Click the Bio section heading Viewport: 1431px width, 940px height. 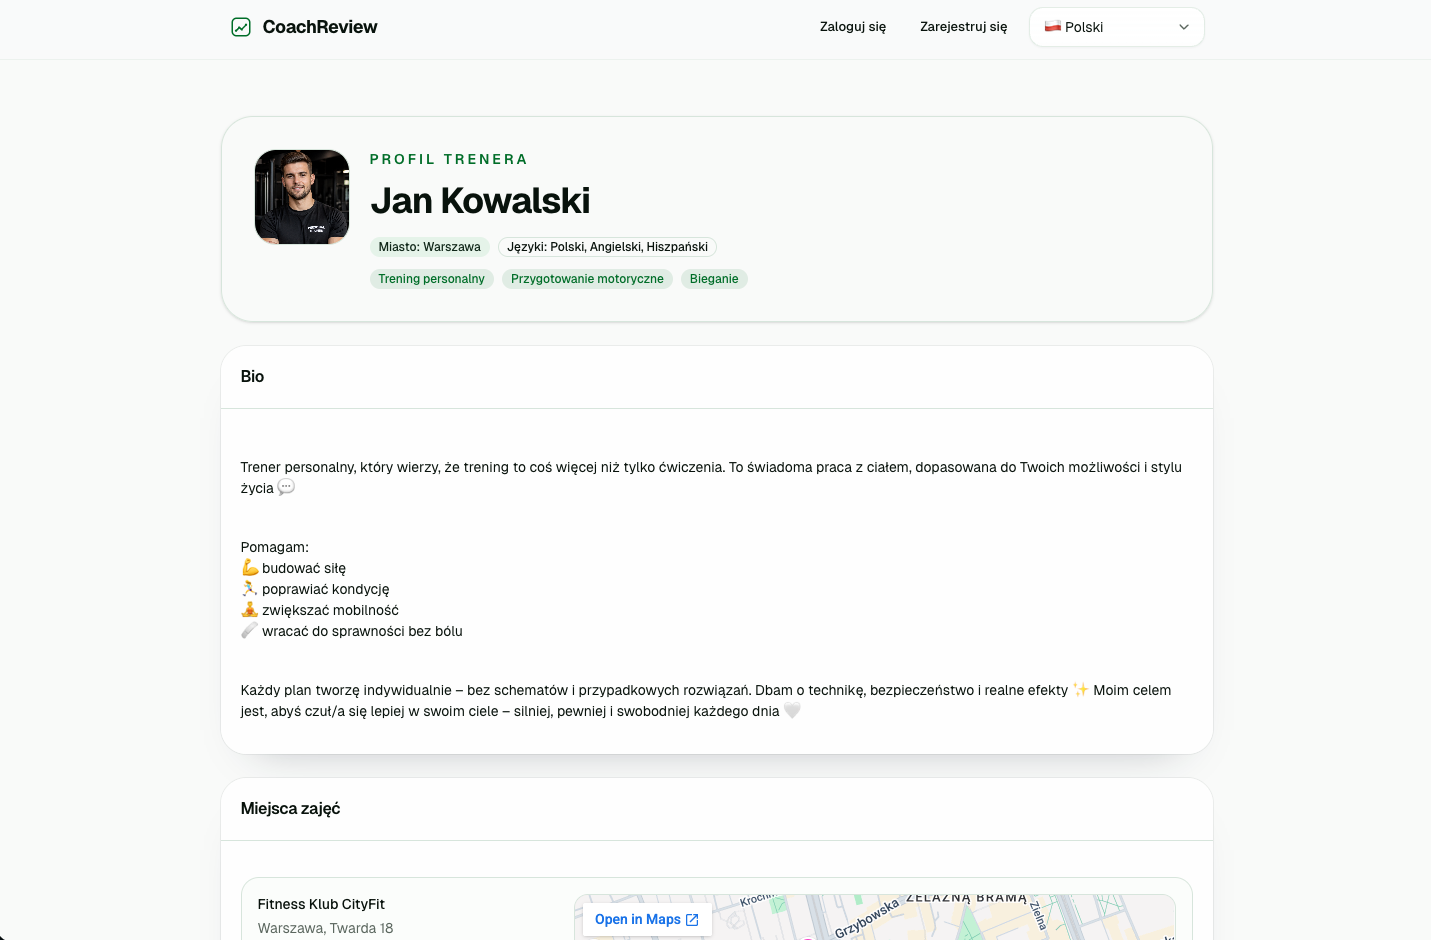tap(252, 377)
